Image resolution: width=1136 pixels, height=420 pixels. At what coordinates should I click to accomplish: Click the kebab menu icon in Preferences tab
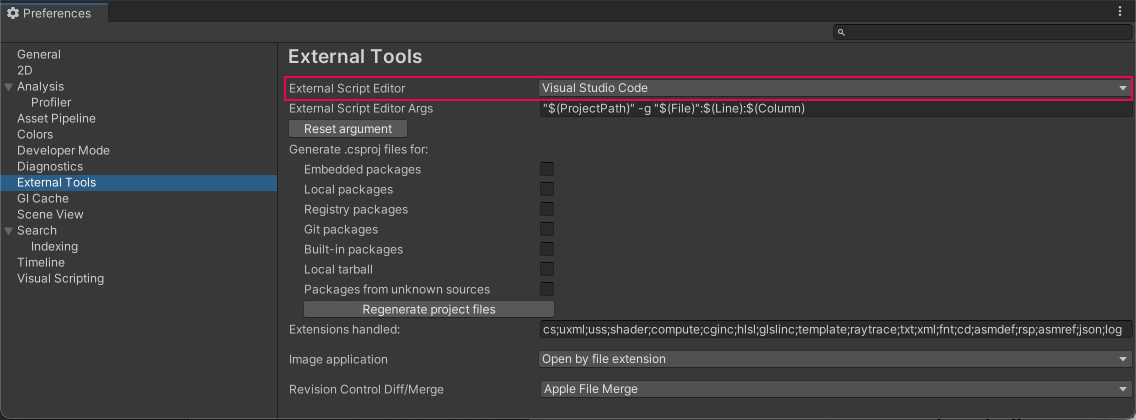coord(1120,12)
